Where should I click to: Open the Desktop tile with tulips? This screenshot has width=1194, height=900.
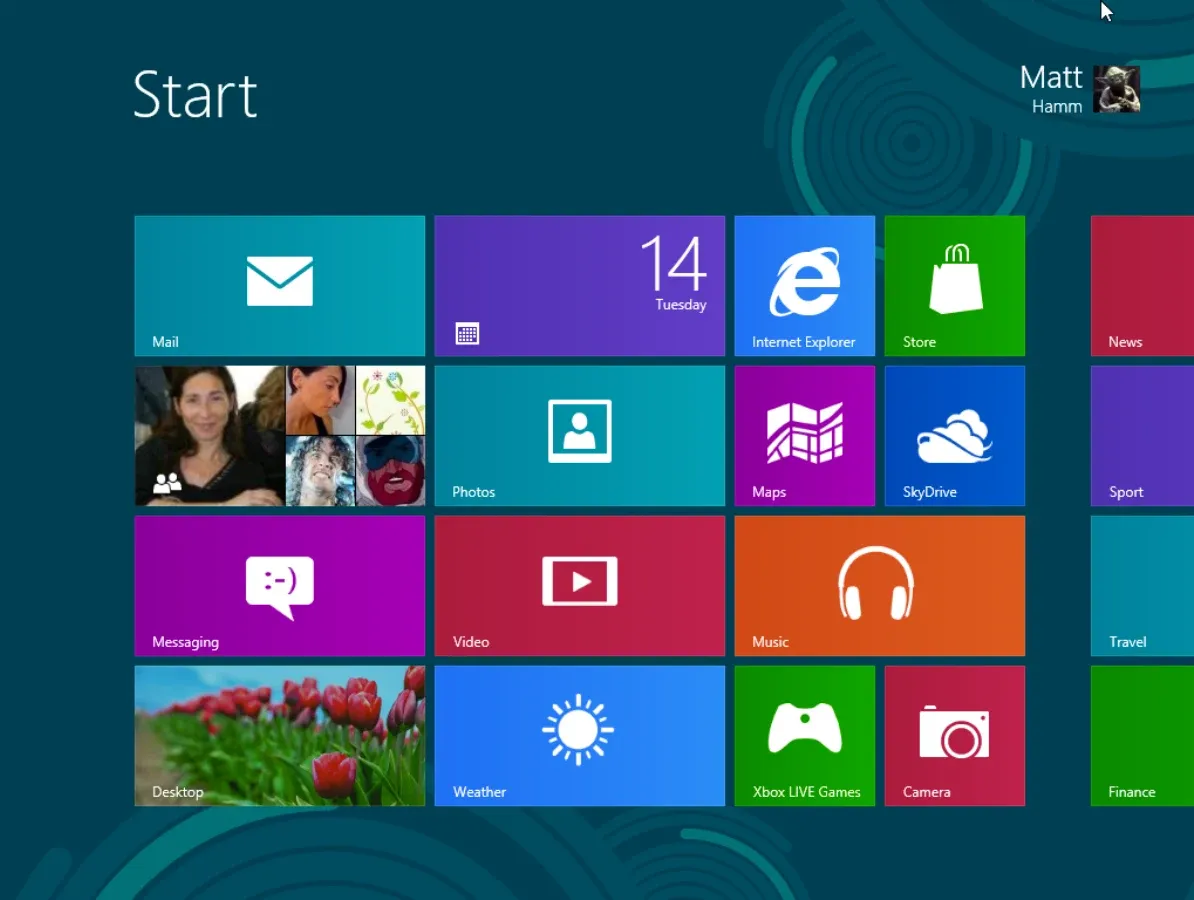(279, 736)
